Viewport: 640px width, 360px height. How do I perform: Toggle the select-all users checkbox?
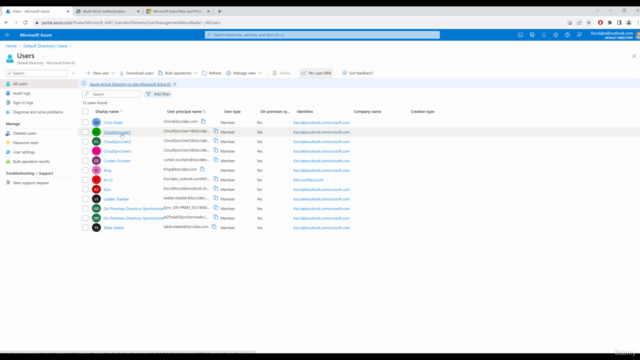pyautogui.click(x=85, y=111)
